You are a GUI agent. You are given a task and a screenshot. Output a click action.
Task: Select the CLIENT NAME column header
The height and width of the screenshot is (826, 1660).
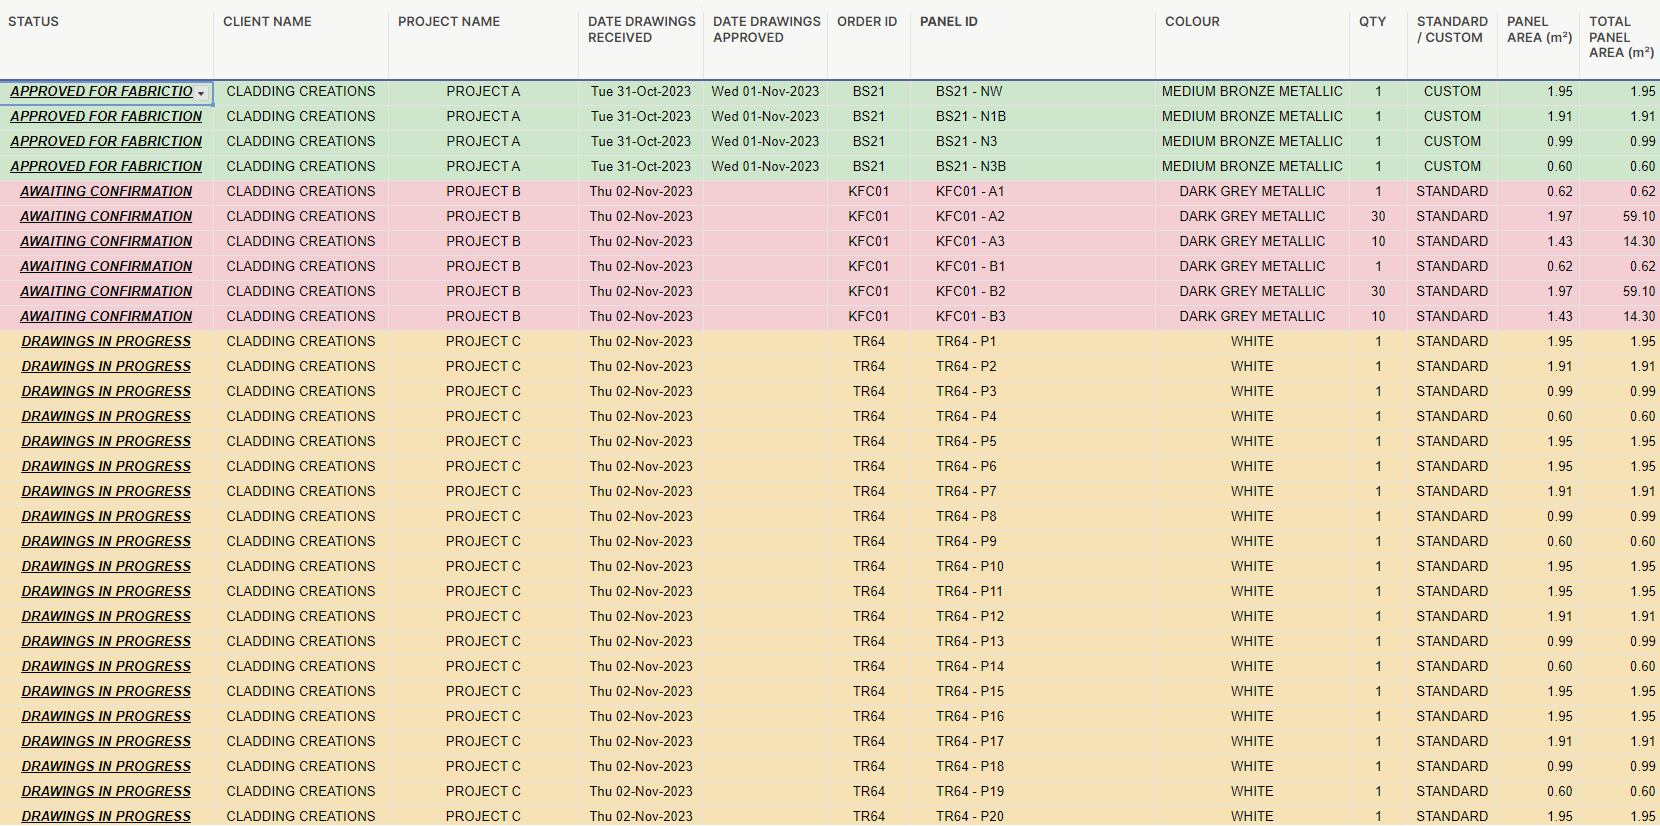pos(267,22)
